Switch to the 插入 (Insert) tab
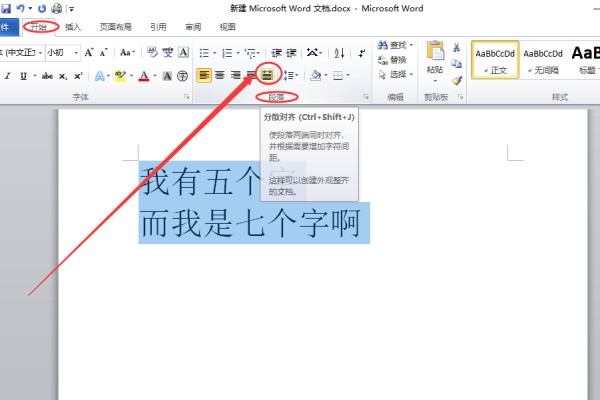This screenshot has height=400, width=600. [x=73, y=27]
